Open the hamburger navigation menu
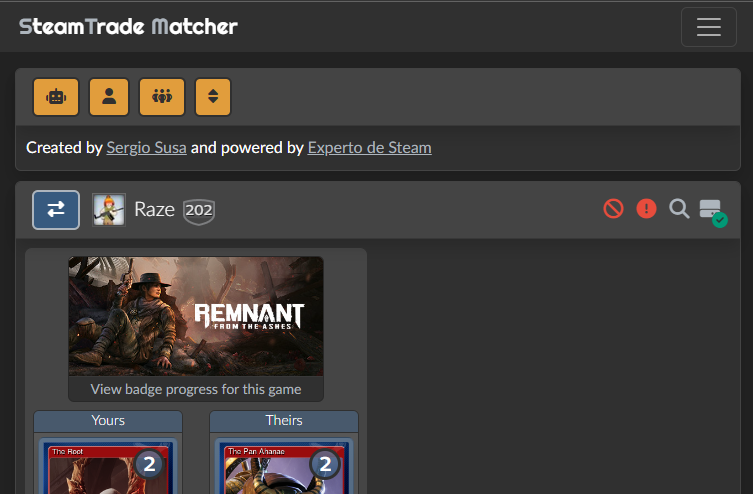 coord(708,27)
